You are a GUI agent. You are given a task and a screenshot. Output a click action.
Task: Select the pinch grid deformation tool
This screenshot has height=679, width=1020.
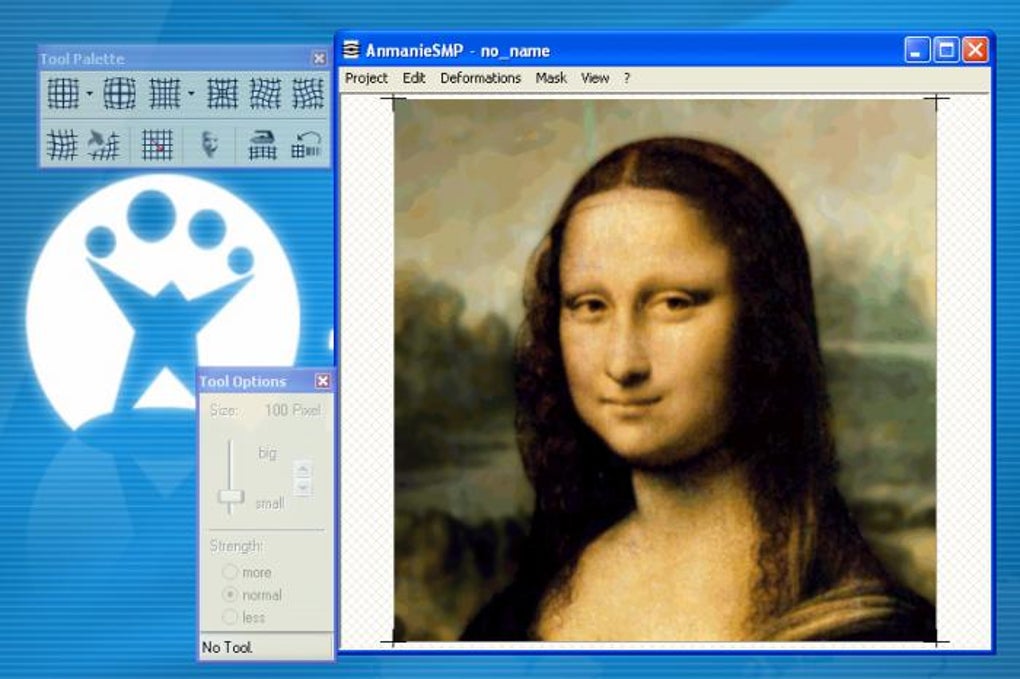(x=222, y=93)
